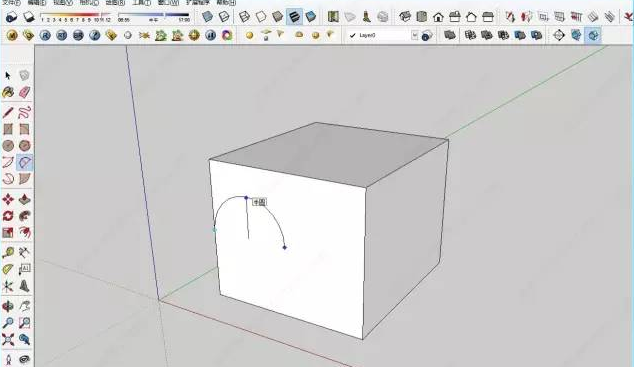
Task: Select the Rotate tool
Action: point(8,216)
